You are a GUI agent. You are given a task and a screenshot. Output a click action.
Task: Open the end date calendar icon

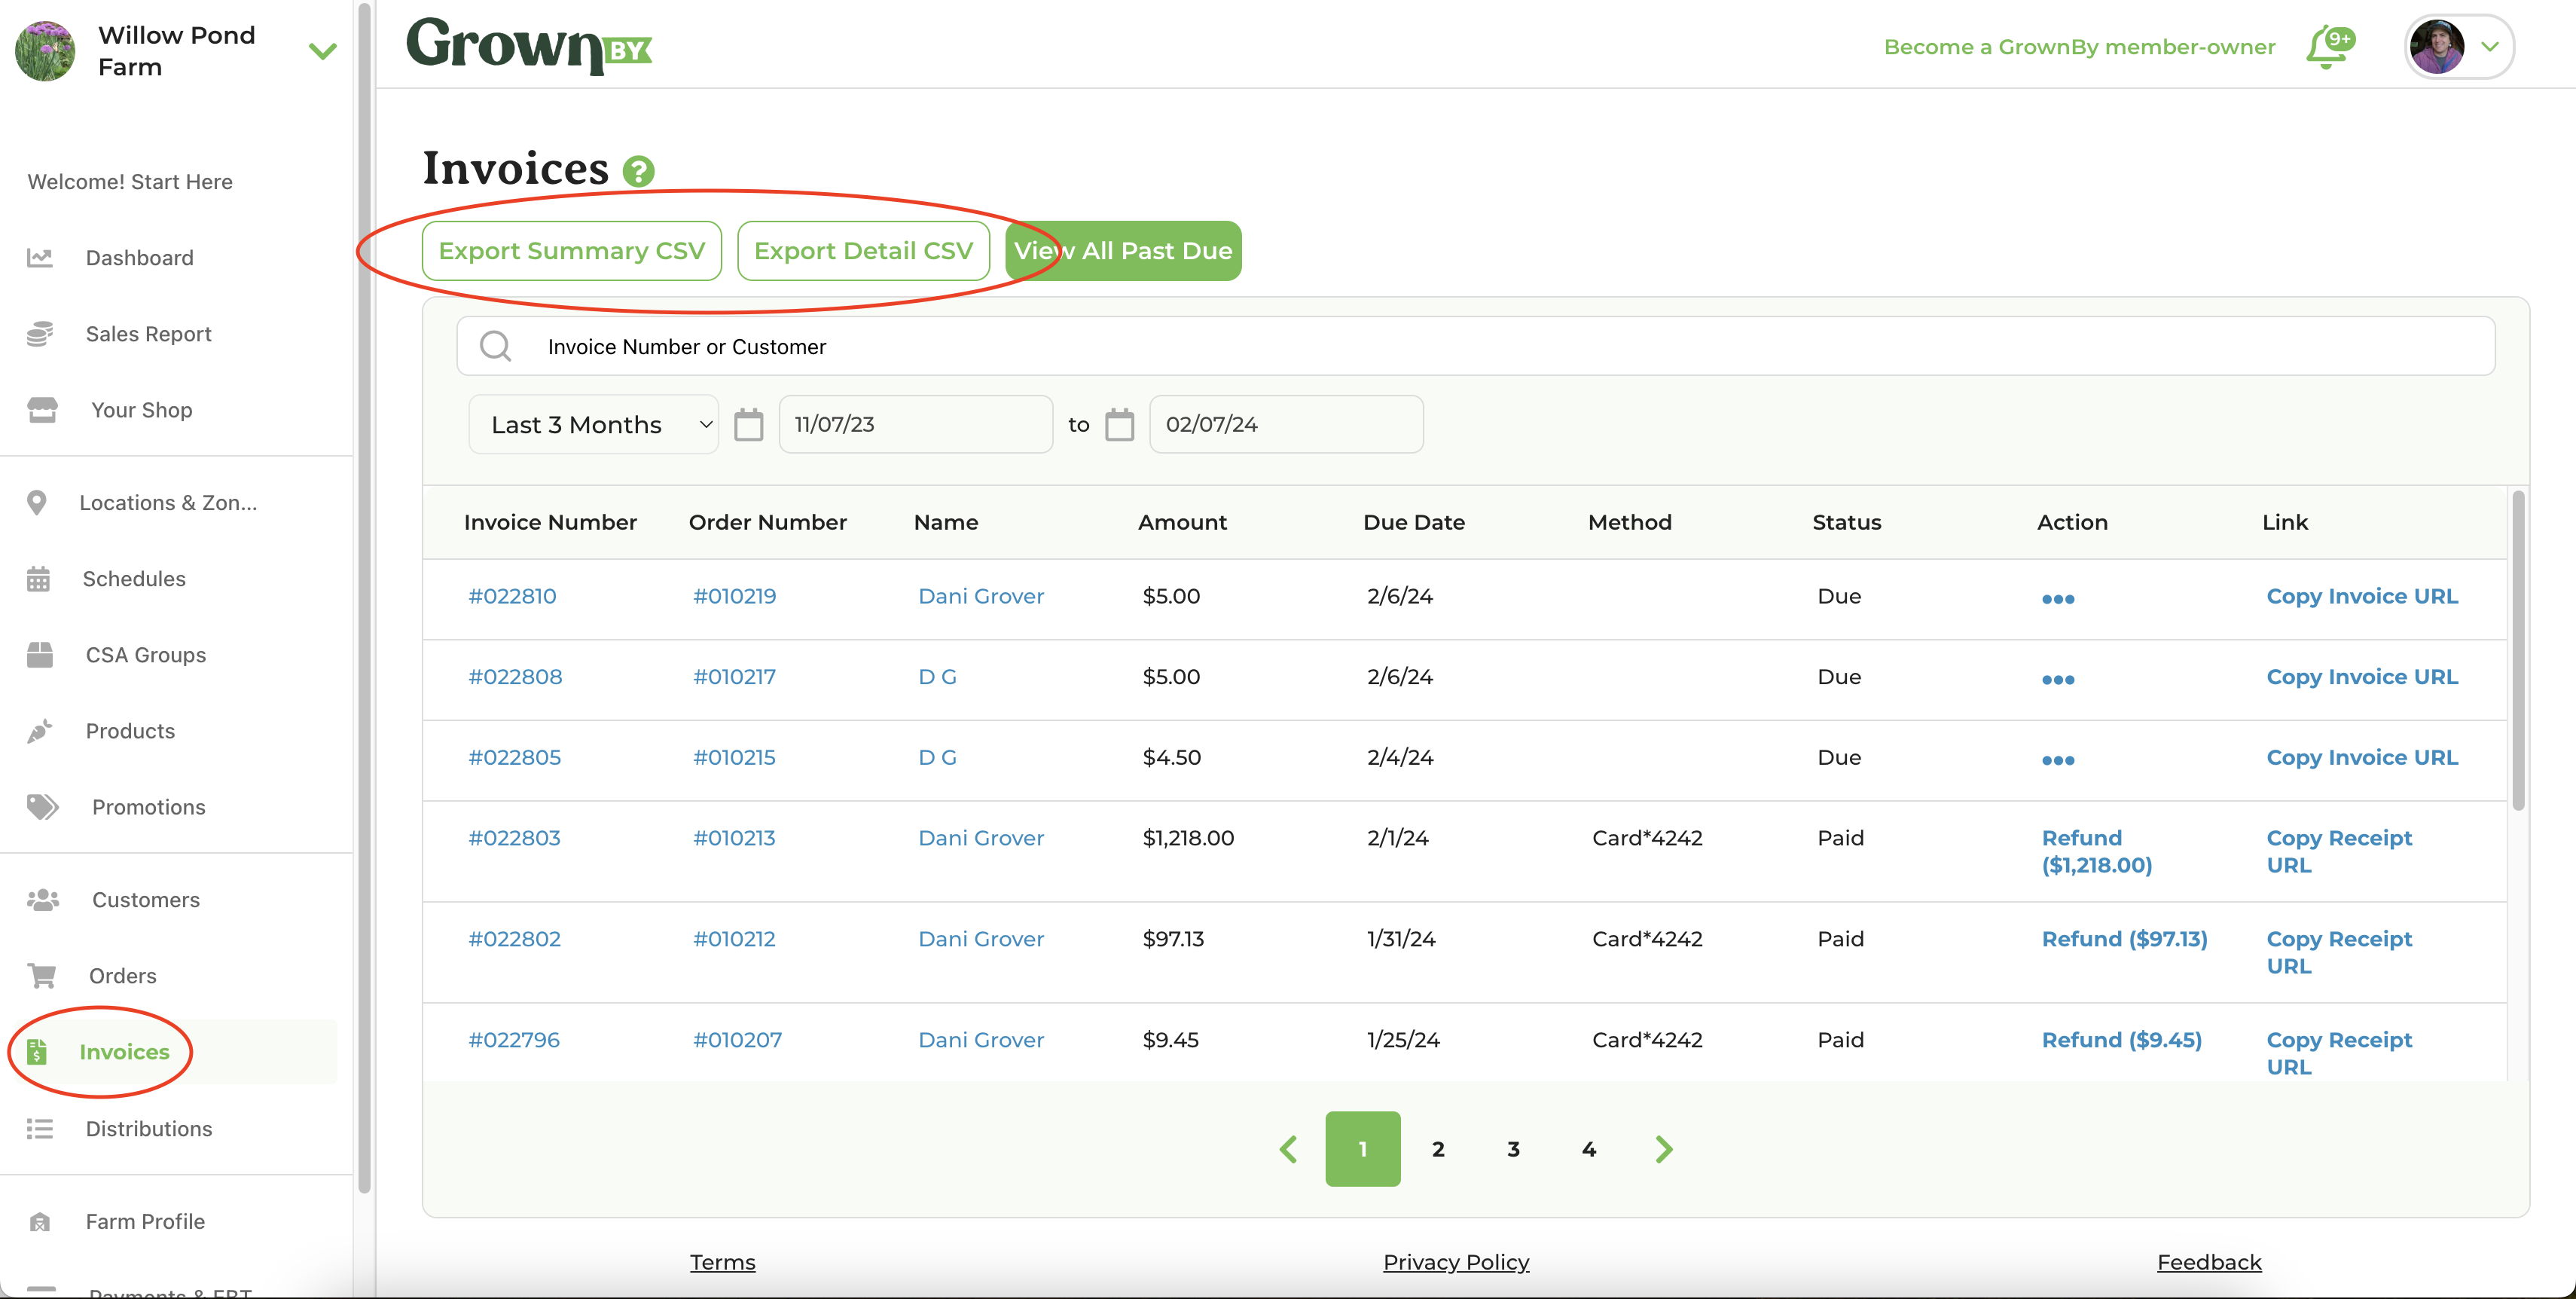[1119, 424]
